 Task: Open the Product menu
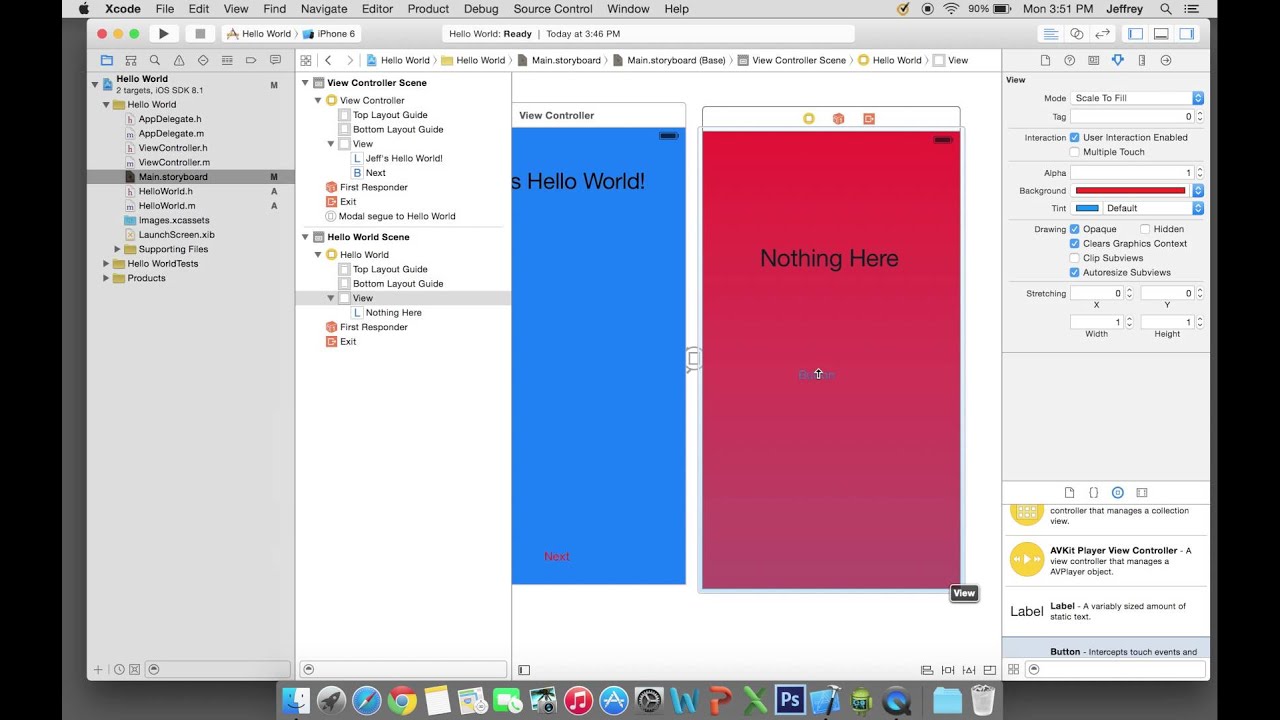[428, 9]
